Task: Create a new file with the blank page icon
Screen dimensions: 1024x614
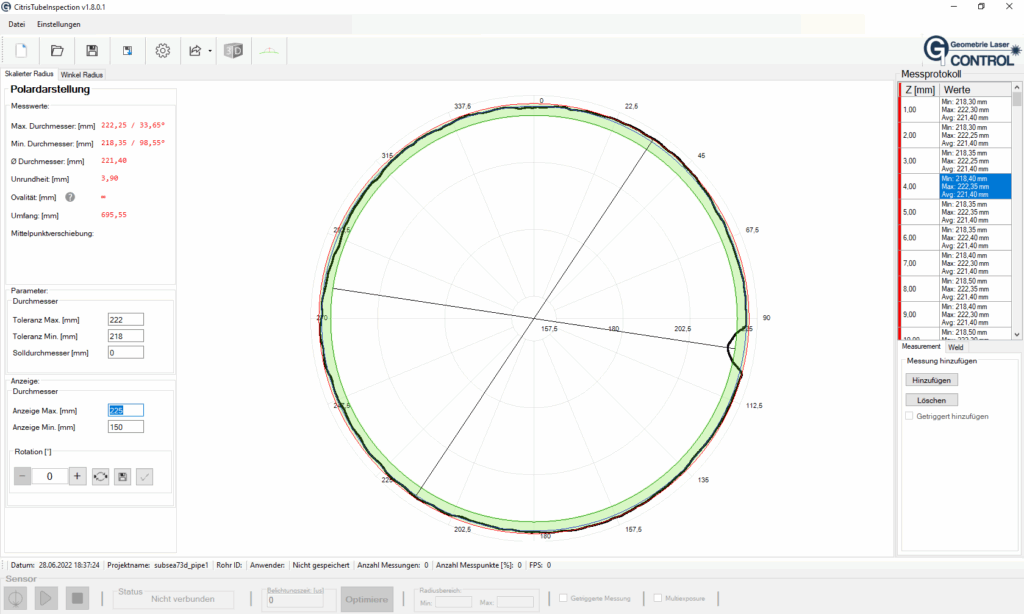Action: (x=21, y=50)
